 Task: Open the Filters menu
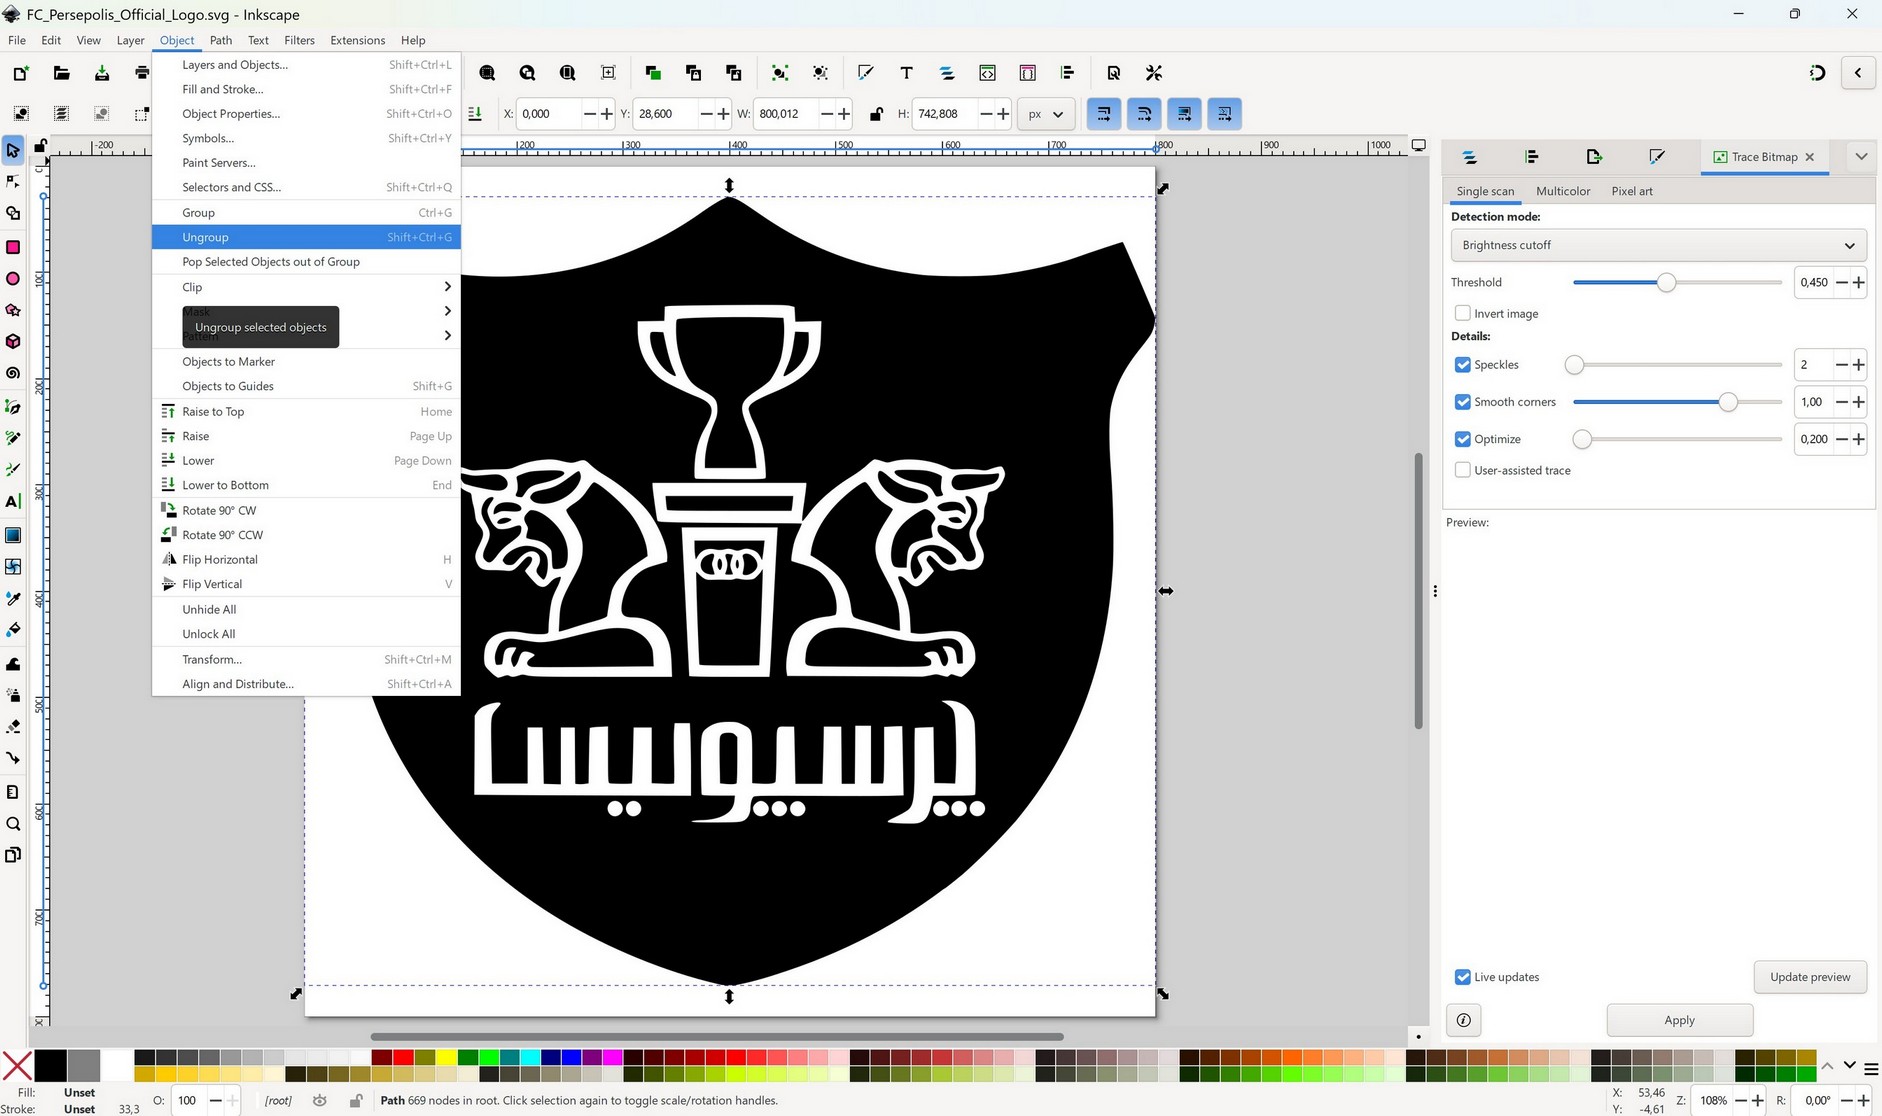[299, 41]
